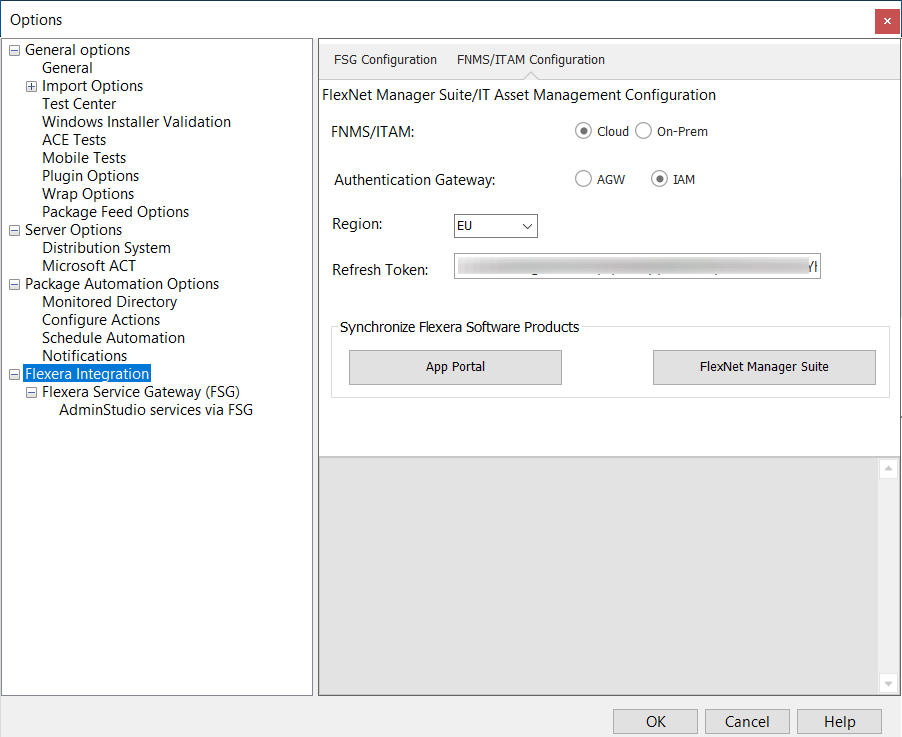This screenshot has height=737, width=902.
Task: Open Help for the Options dialog
Action: pos(839,721)
